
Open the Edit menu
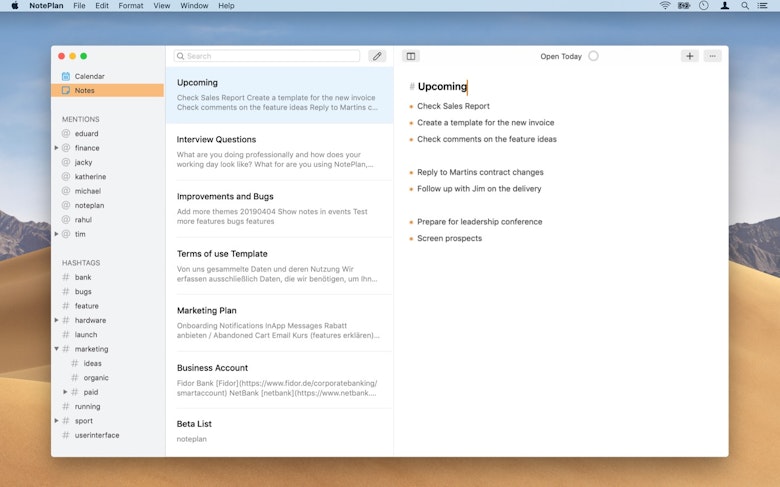(102, 5)
